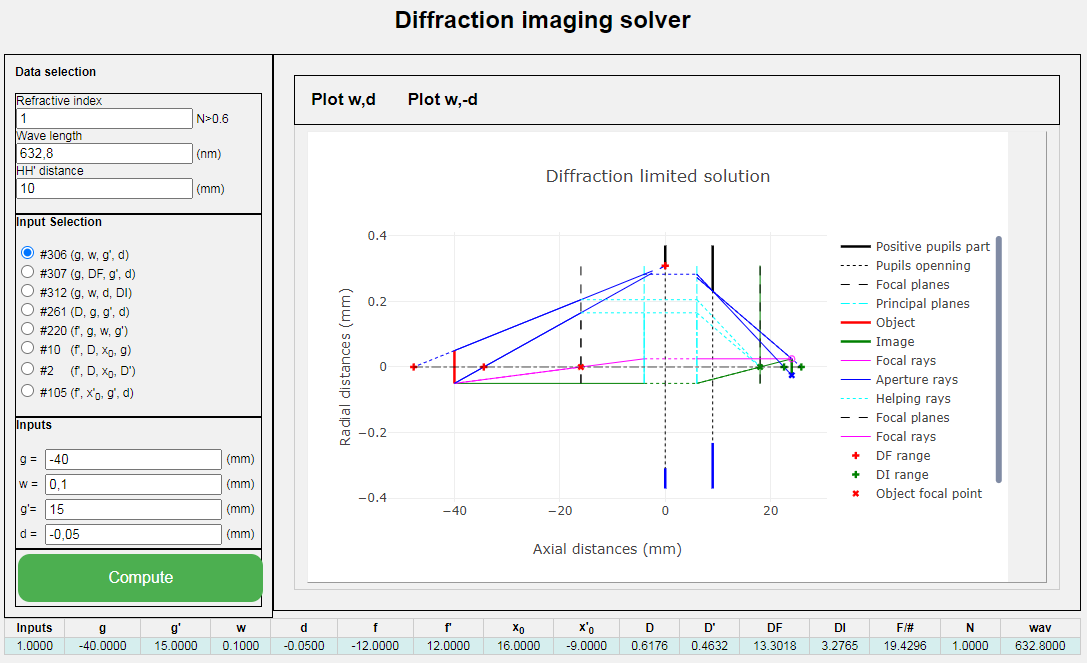The height and width of the screenshot is (663, 1087).
Task: Select the Plot w,d tab
Action: coord(343,99)
